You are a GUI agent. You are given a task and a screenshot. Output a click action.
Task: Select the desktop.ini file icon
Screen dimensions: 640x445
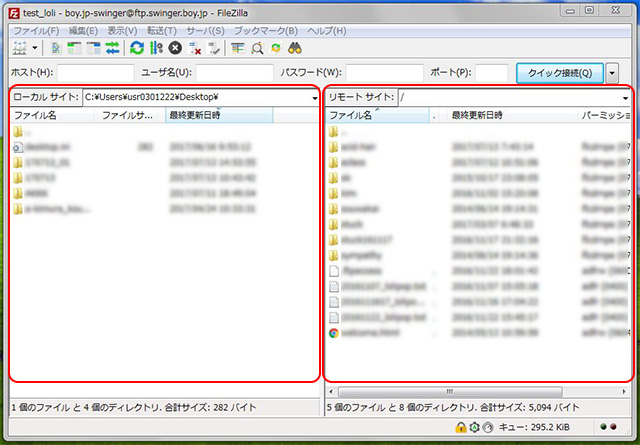point(18,147)
